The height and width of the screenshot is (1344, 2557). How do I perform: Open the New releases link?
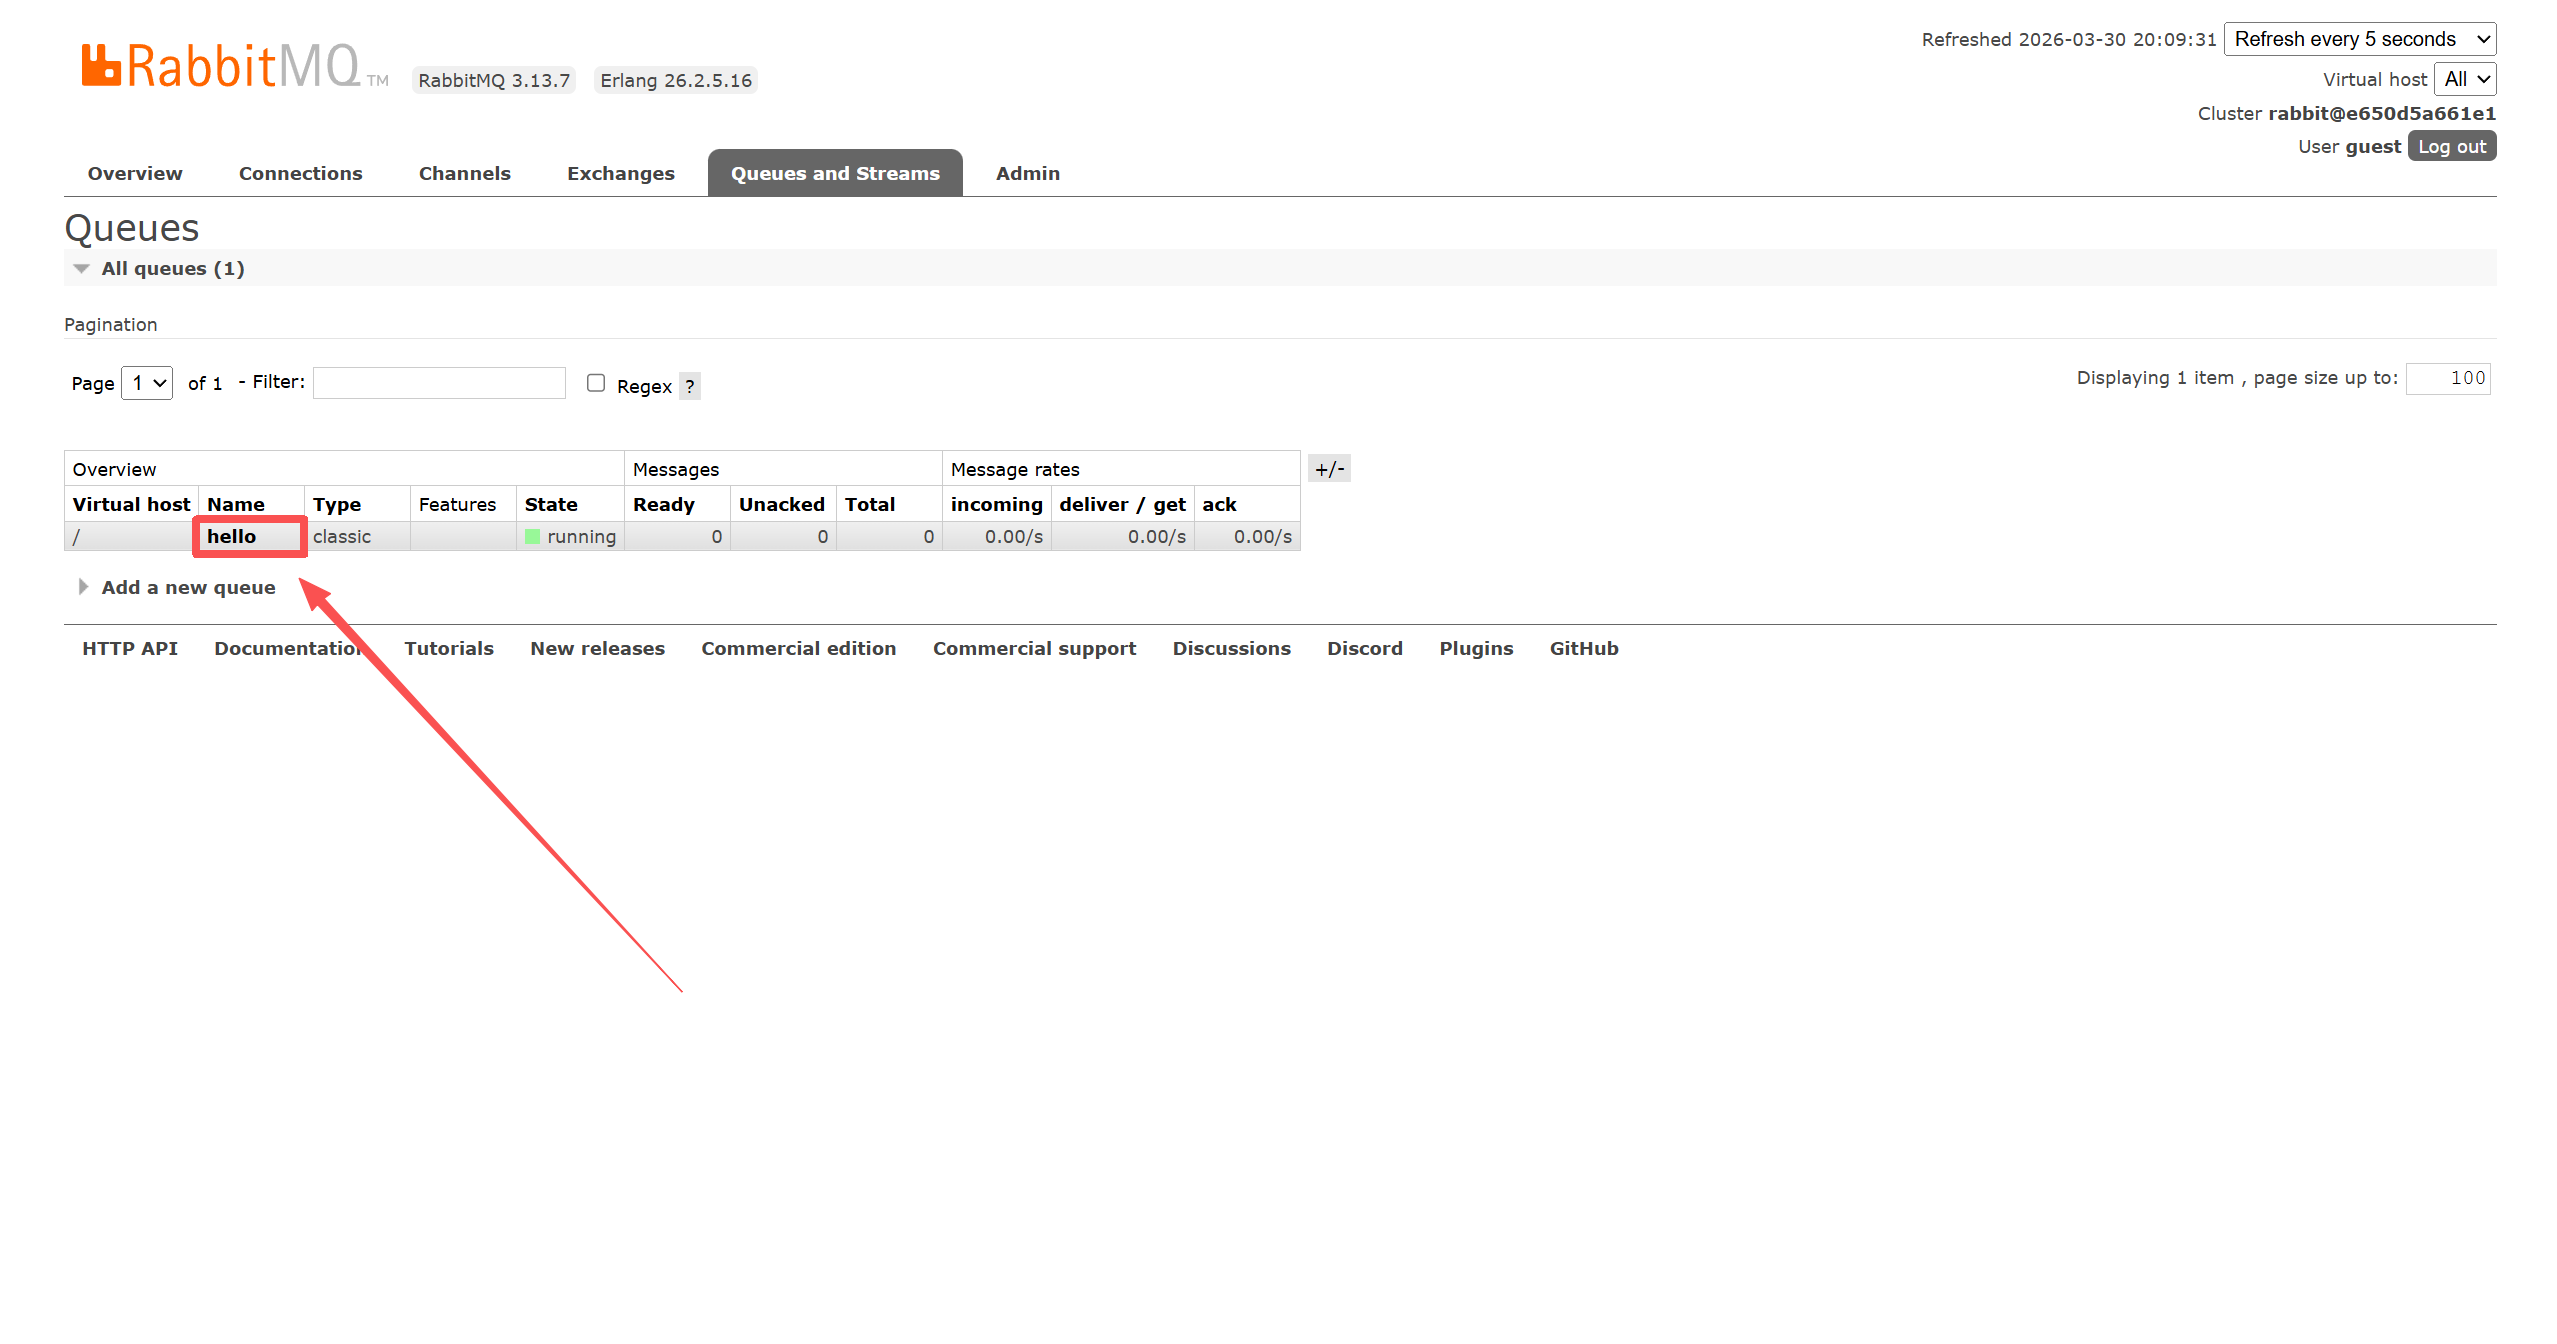tap(598, 648)
